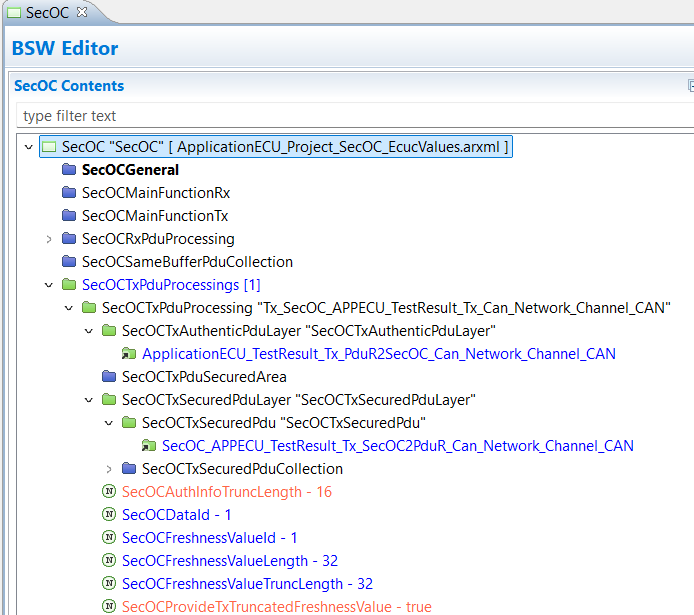Click the green SecOCTxPduProcessings folder icon
Image resolution: width=694 pixels, height=615 pixels.
click(x=69, y=284)
